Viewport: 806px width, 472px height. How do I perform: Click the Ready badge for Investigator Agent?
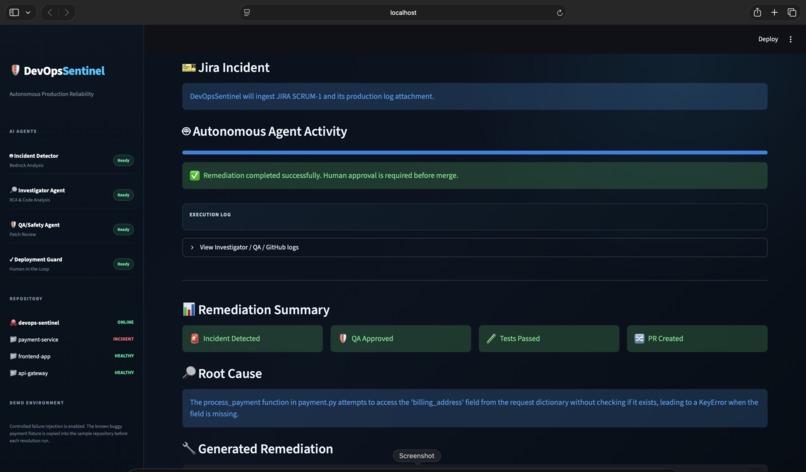coord(123,195)
